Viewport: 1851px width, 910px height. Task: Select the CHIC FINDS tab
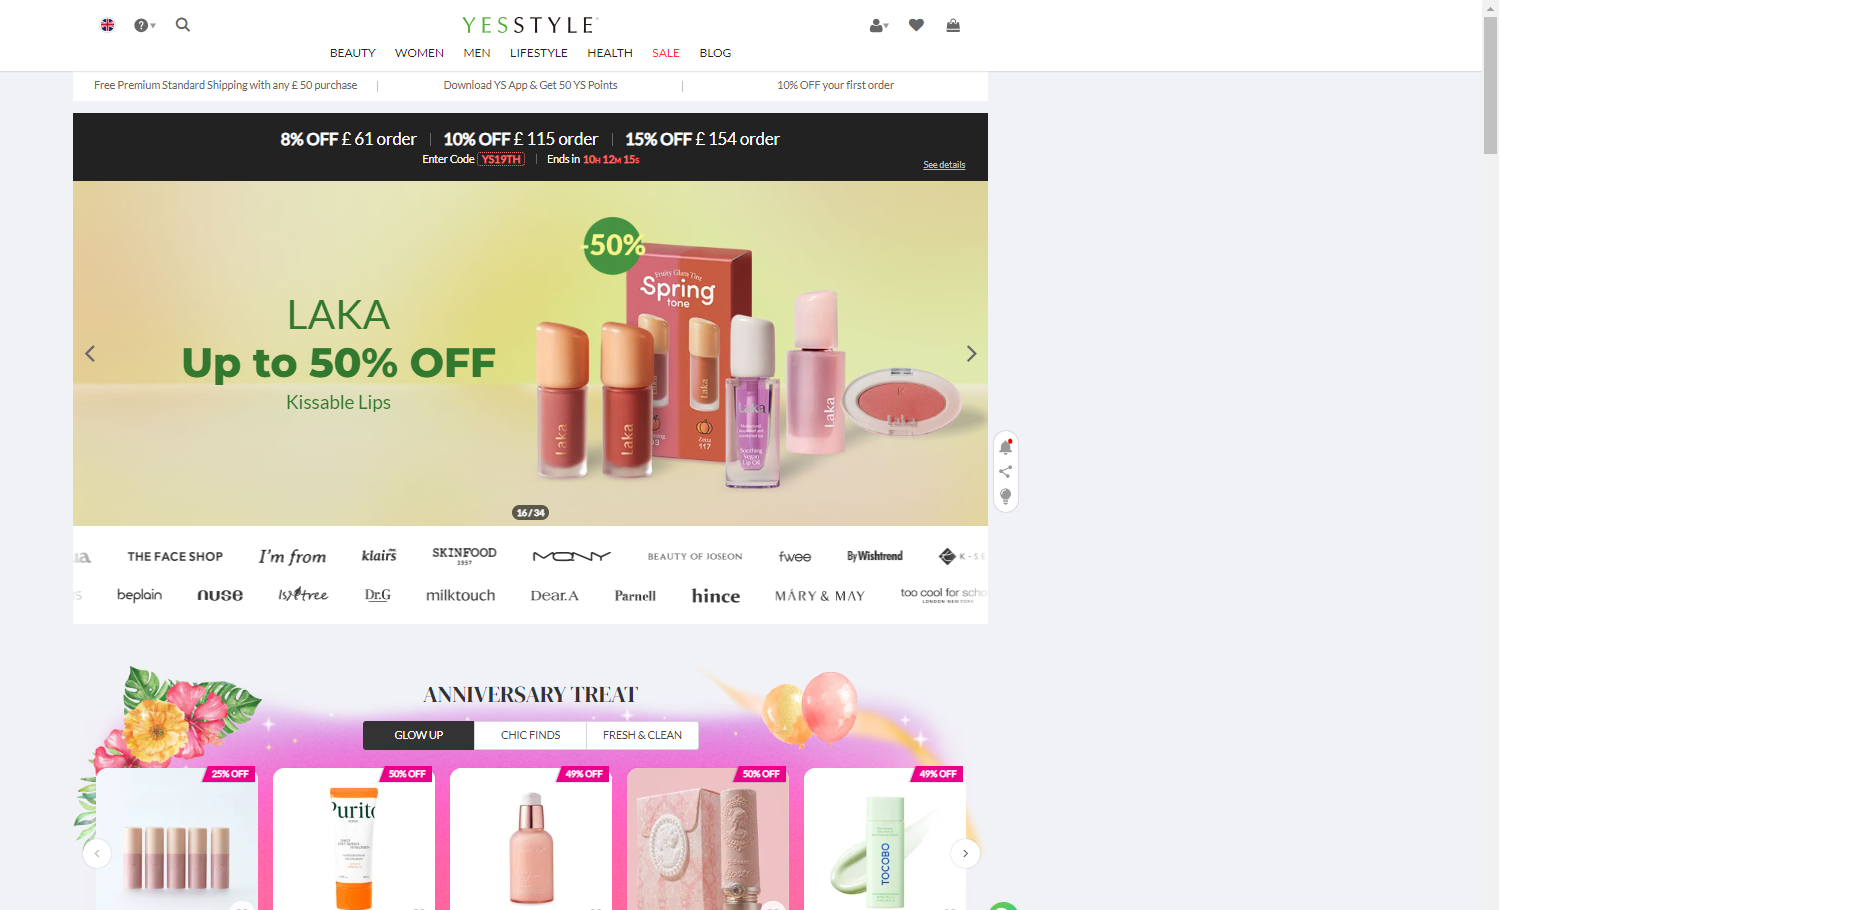click(530, 735)
